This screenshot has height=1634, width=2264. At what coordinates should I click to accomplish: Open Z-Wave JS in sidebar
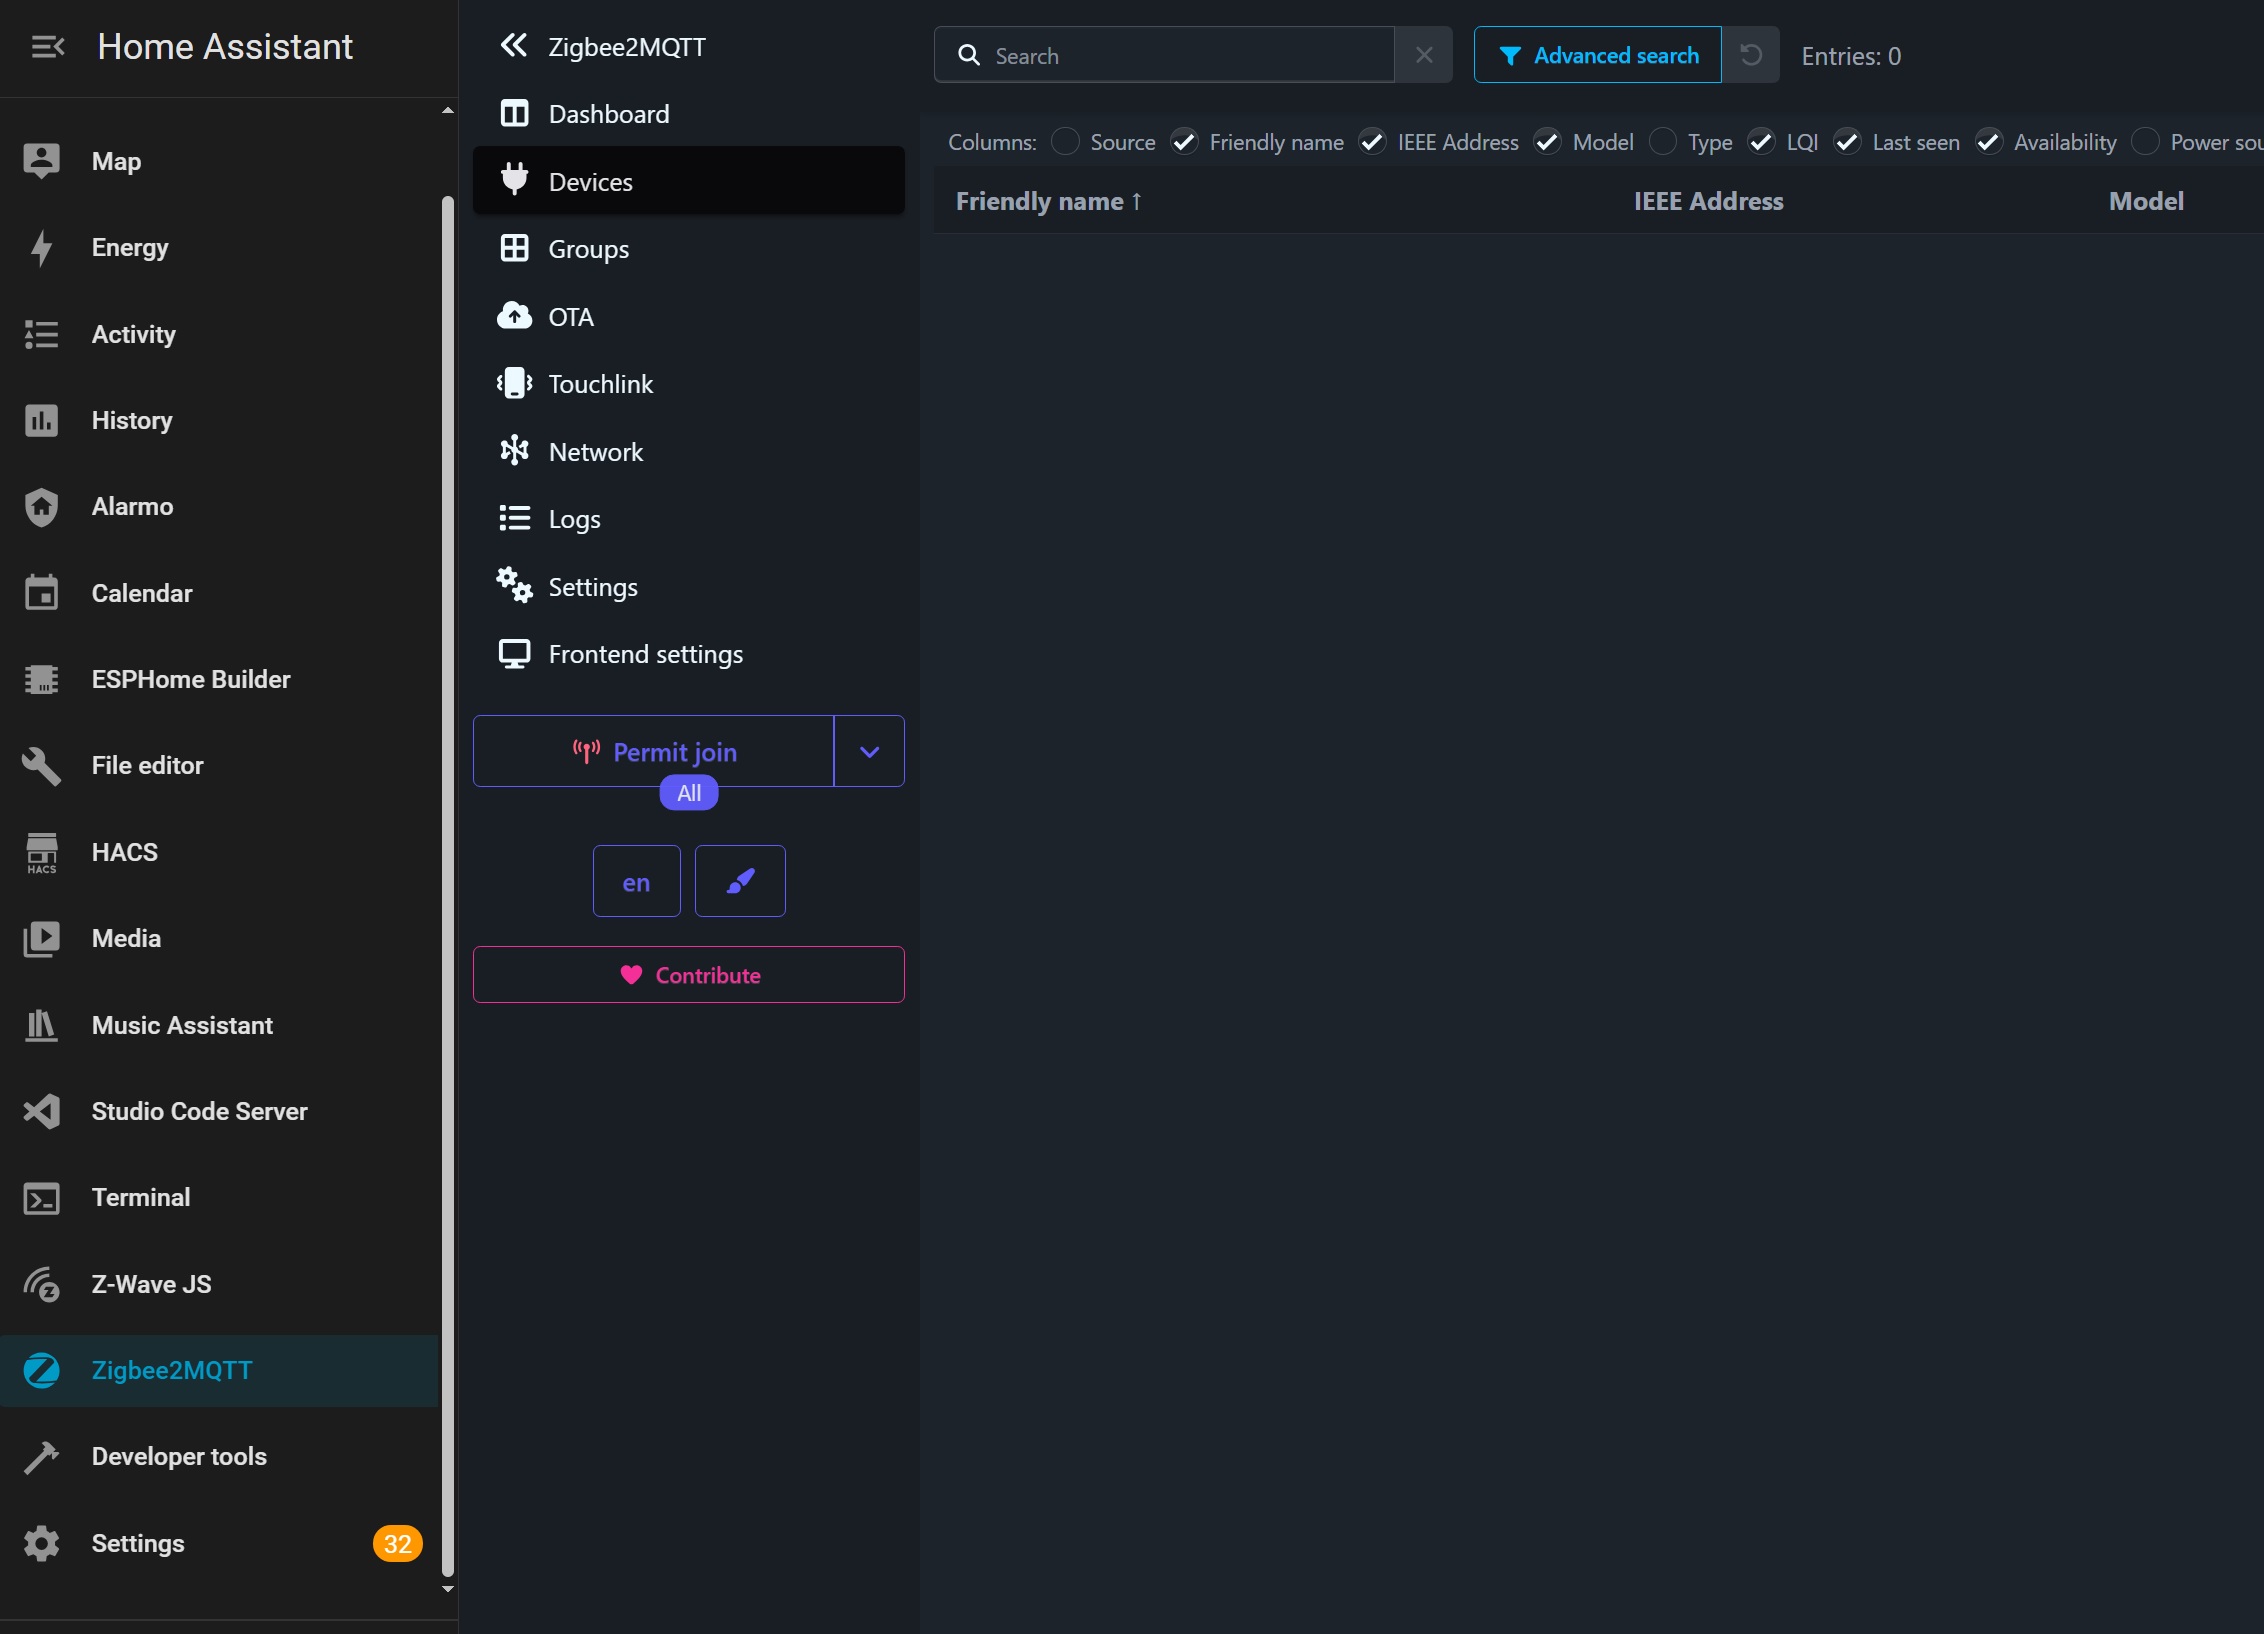click(151, 1284)
